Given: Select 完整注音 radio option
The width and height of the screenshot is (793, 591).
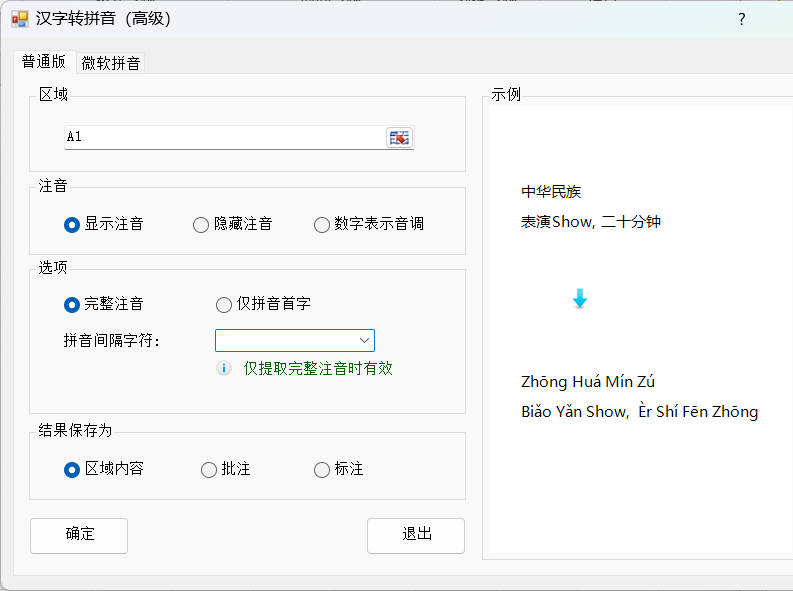Looking at the screenshot, I should pyautogui.click(x=72, y=304).
